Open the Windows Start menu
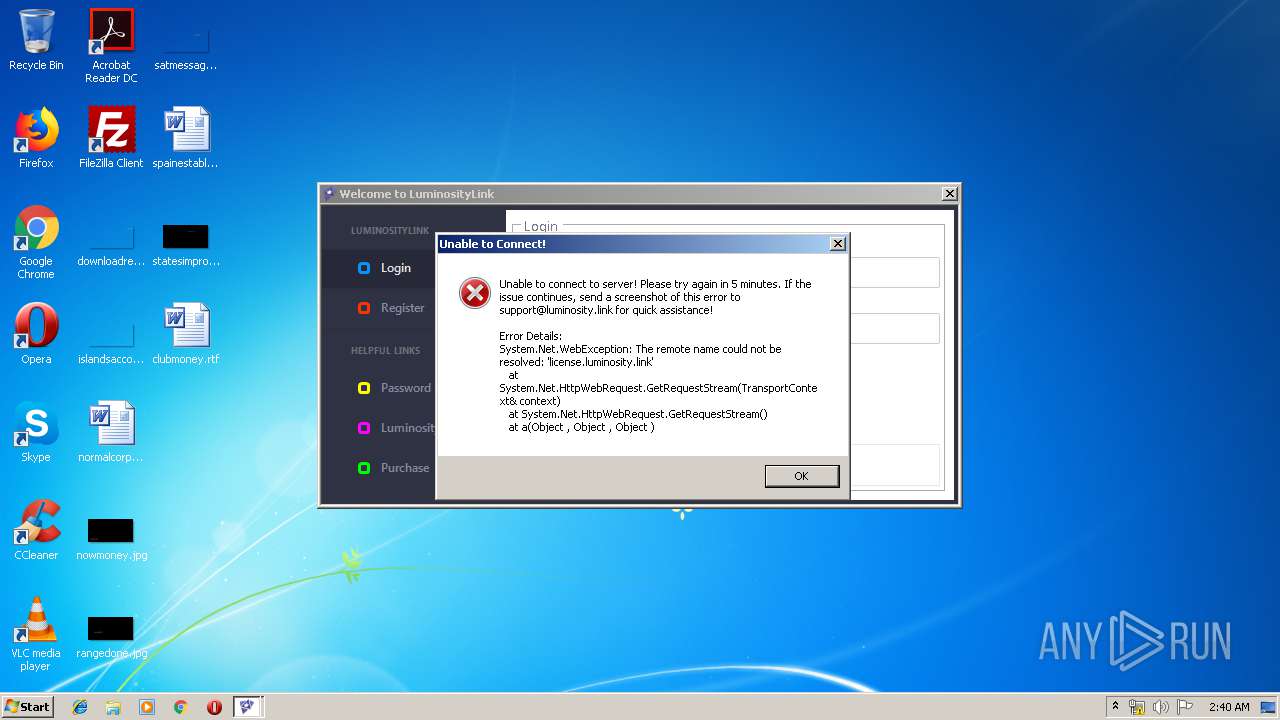 [x=28, y=706]
